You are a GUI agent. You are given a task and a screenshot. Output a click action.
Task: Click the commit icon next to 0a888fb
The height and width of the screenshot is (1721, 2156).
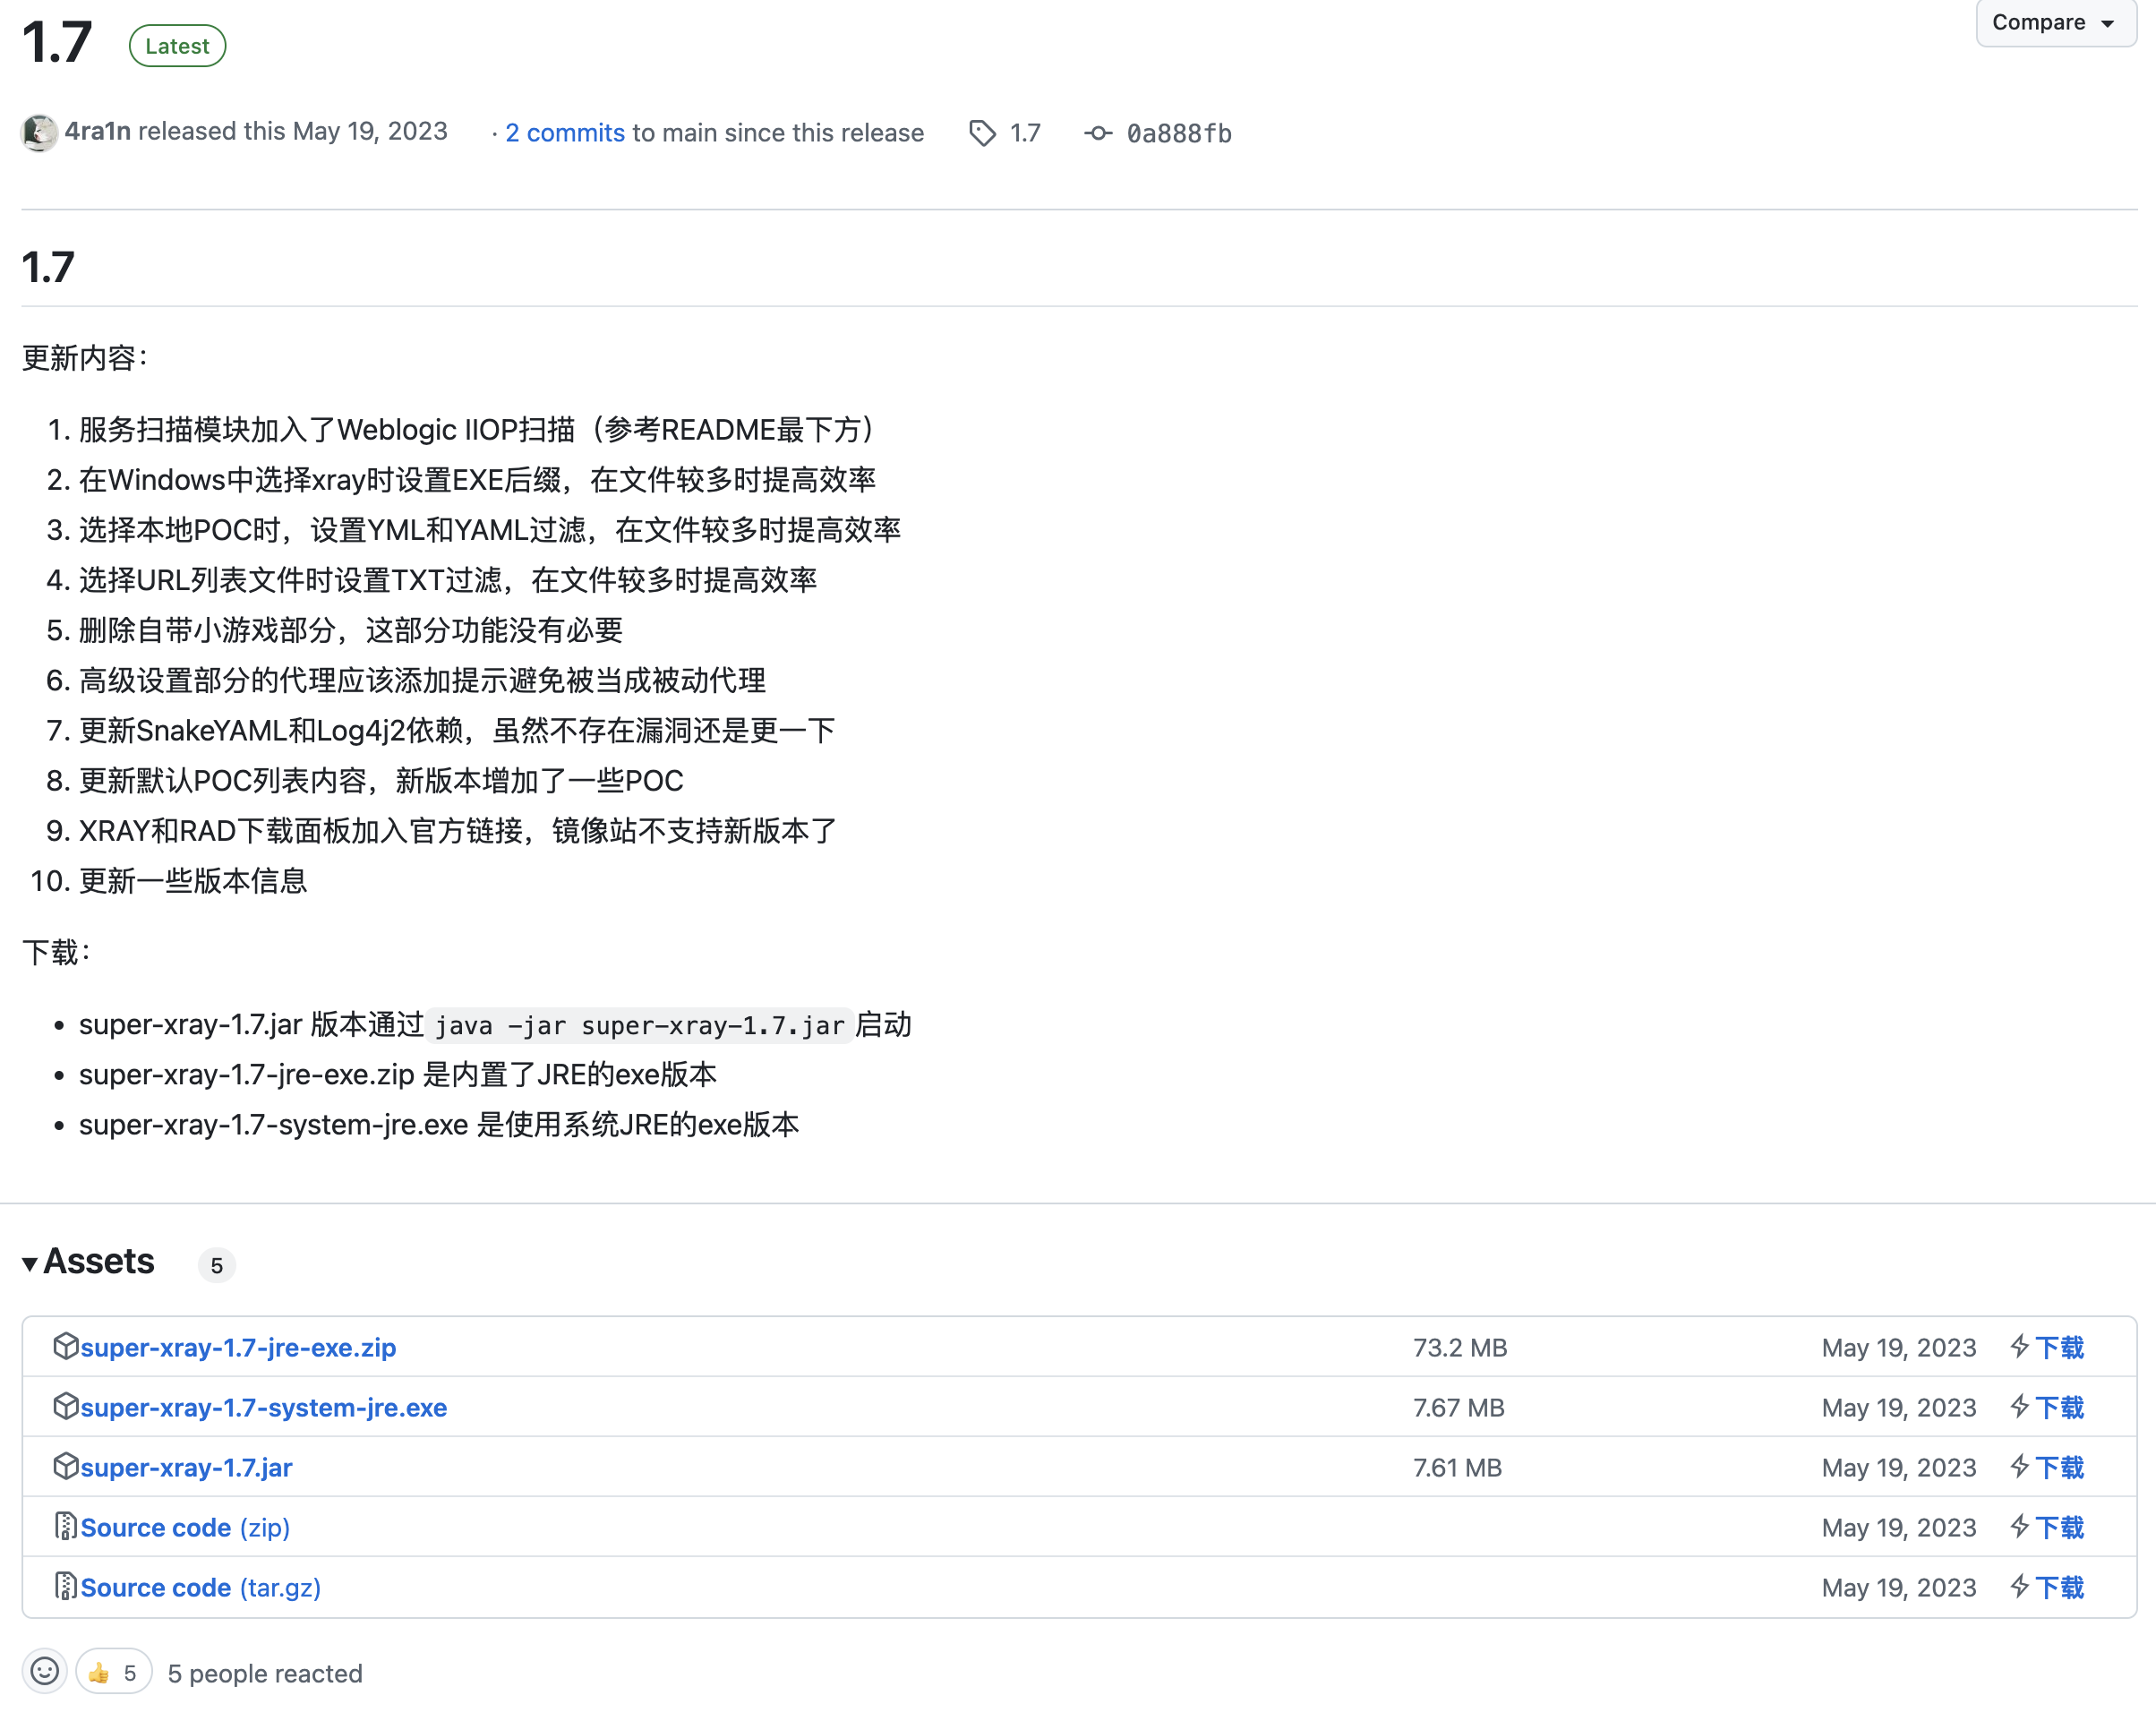pyautogui.click(x=1097, y=133)
